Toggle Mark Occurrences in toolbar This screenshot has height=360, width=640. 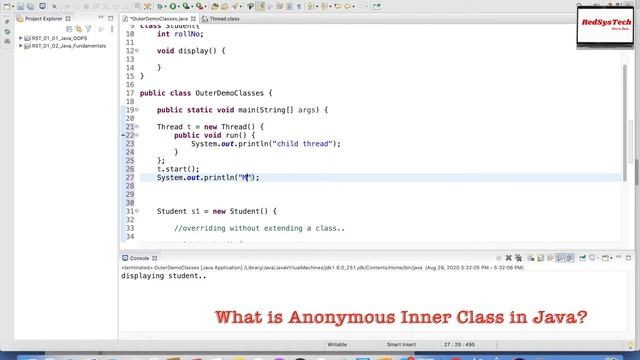coord(260,6)
